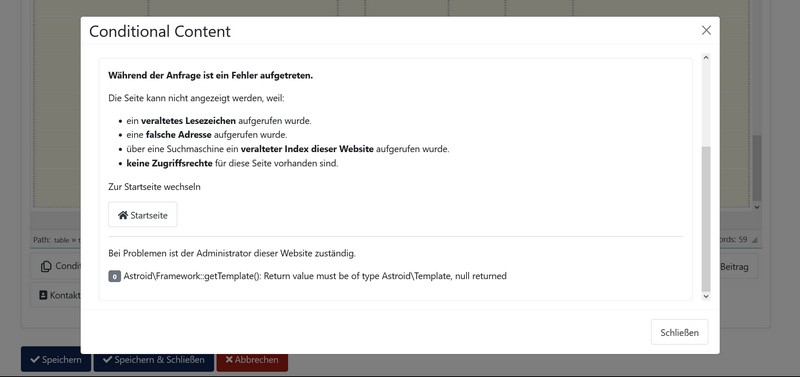800x377 pixels.
Task: Click the 'Path: table' status text behind dialog
Action: point(51,240)
